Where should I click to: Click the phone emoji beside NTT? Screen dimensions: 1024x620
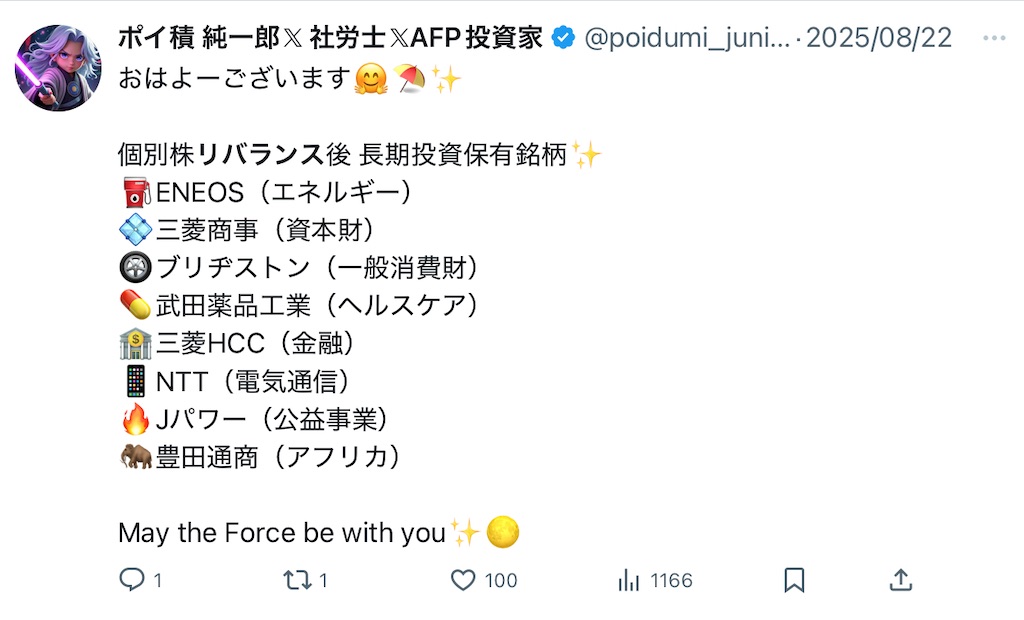tap(135, 382)
